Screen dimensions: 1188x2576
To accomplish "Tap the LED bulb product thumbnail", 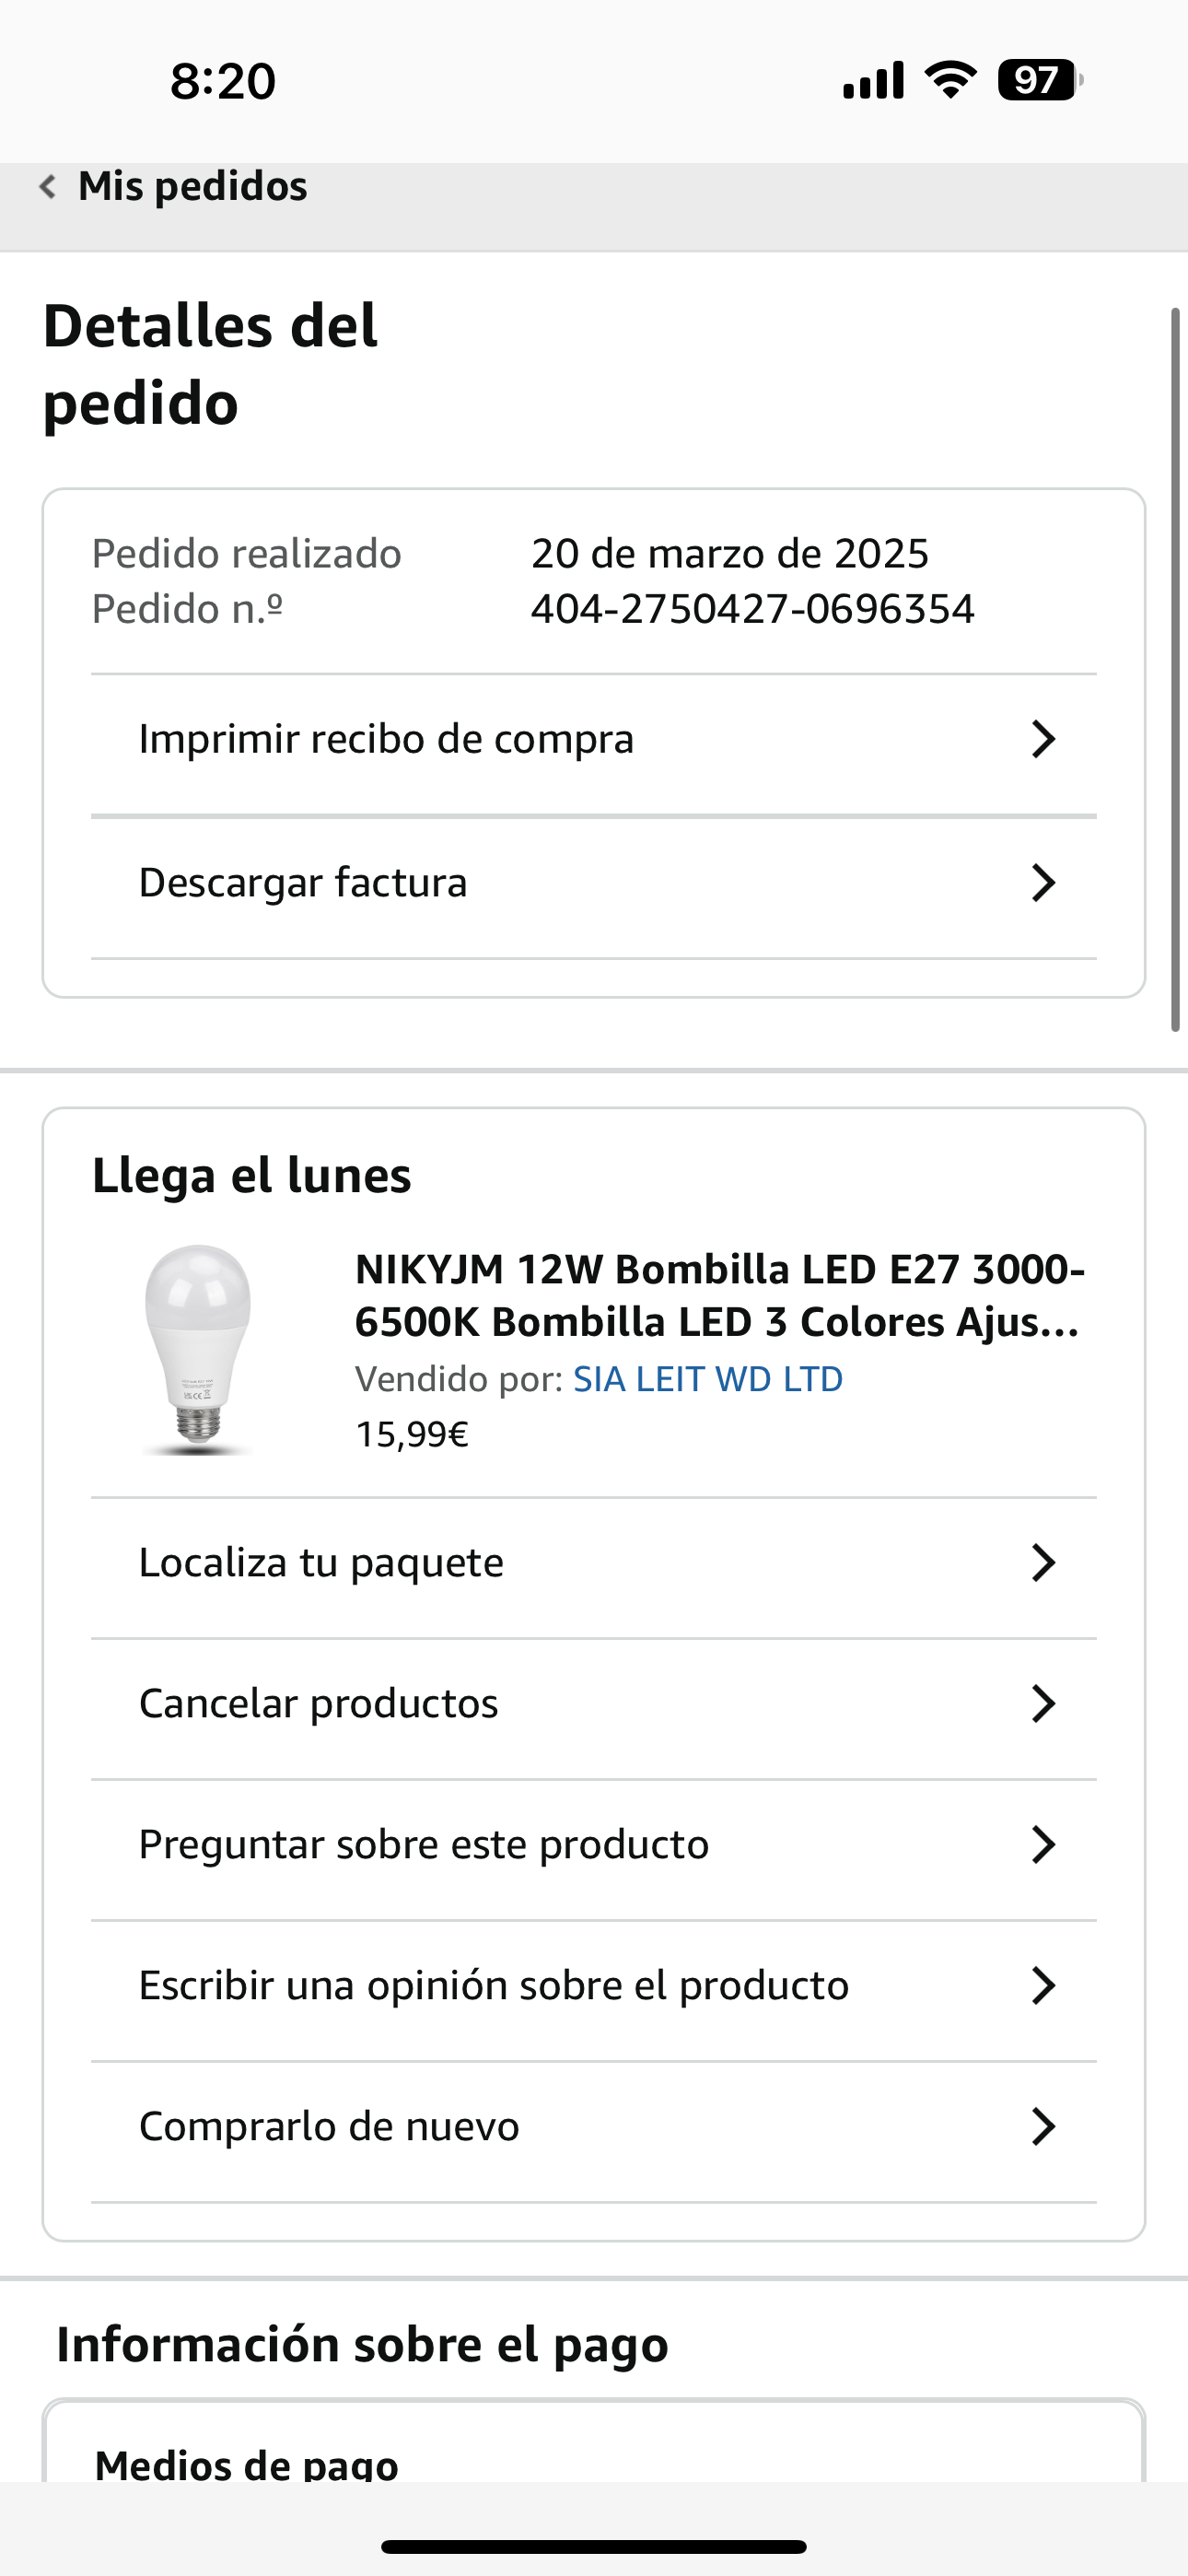I will tap(198, 1349).
